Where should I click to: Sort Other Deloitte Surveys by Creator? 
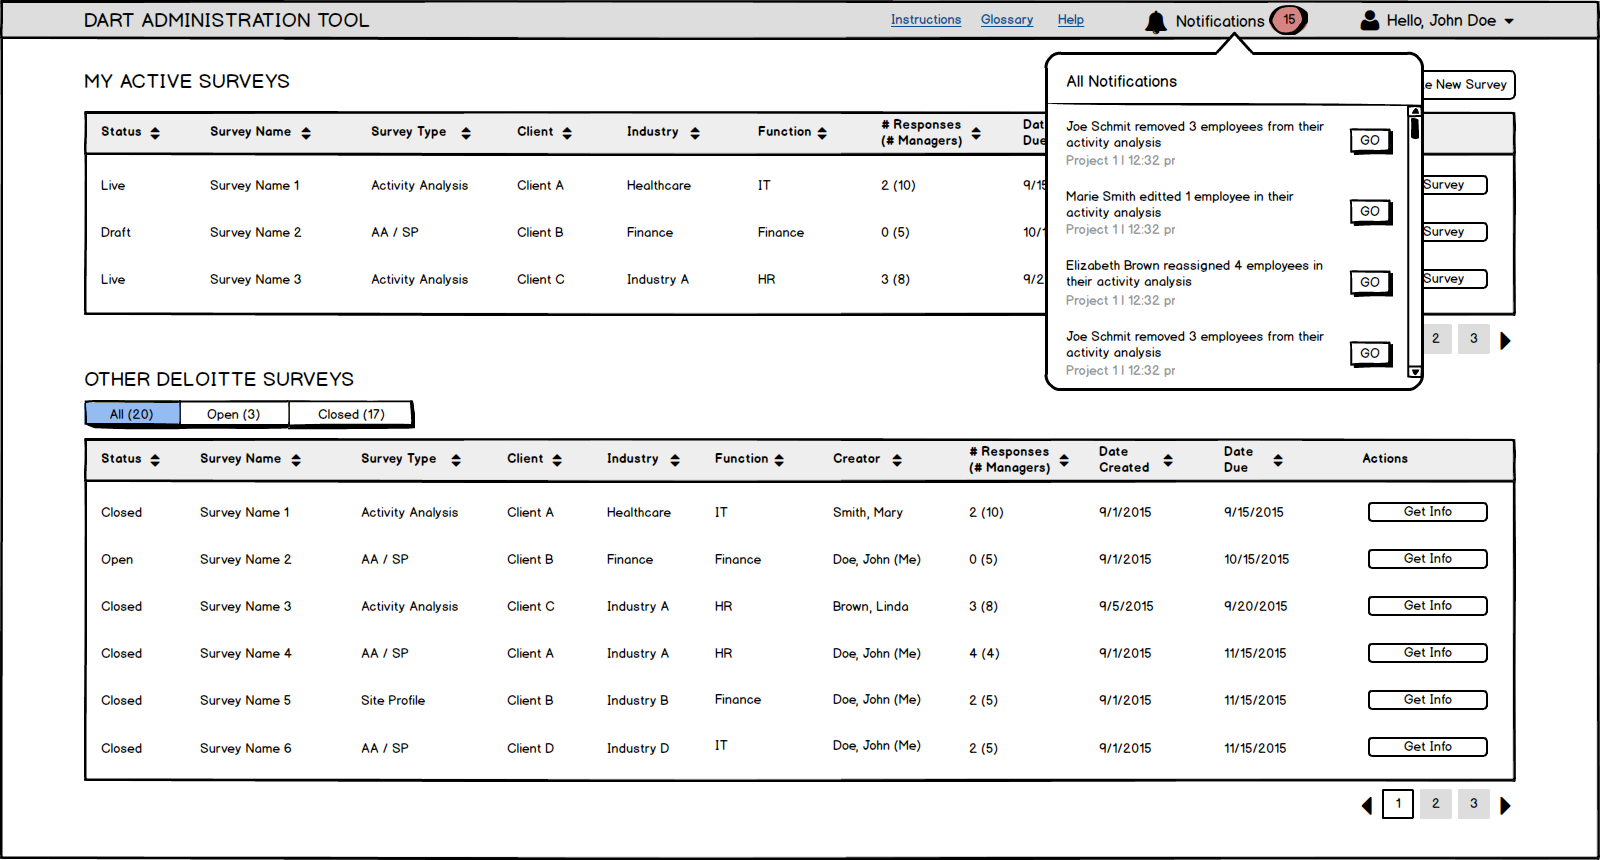tap(897, 460)
